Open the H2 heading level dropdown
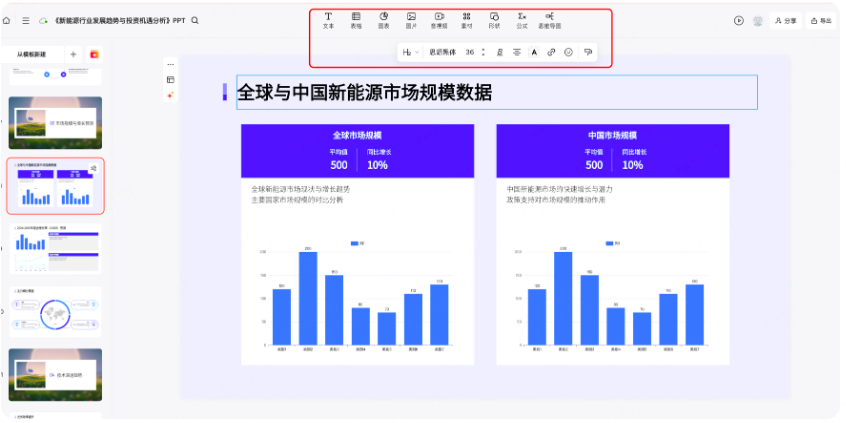This screenshot has width=846, height=423. [411, 52]
